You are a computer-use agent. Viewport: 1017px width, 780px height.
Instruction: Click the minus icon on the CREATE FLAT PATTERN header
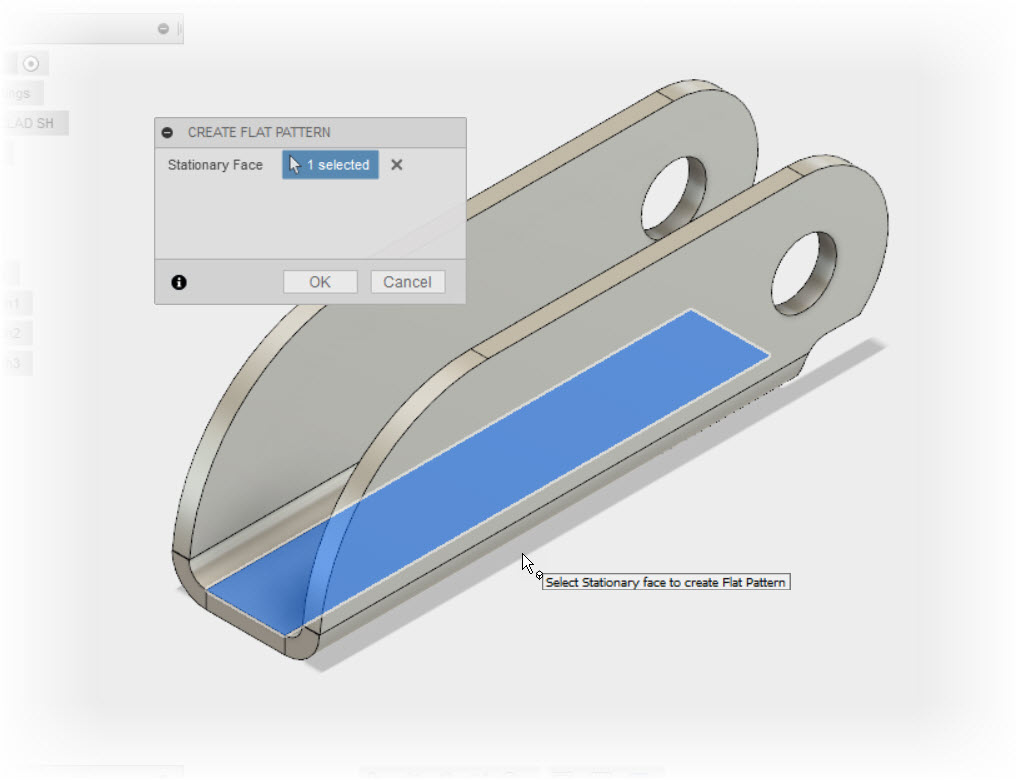tap(165, 132)
